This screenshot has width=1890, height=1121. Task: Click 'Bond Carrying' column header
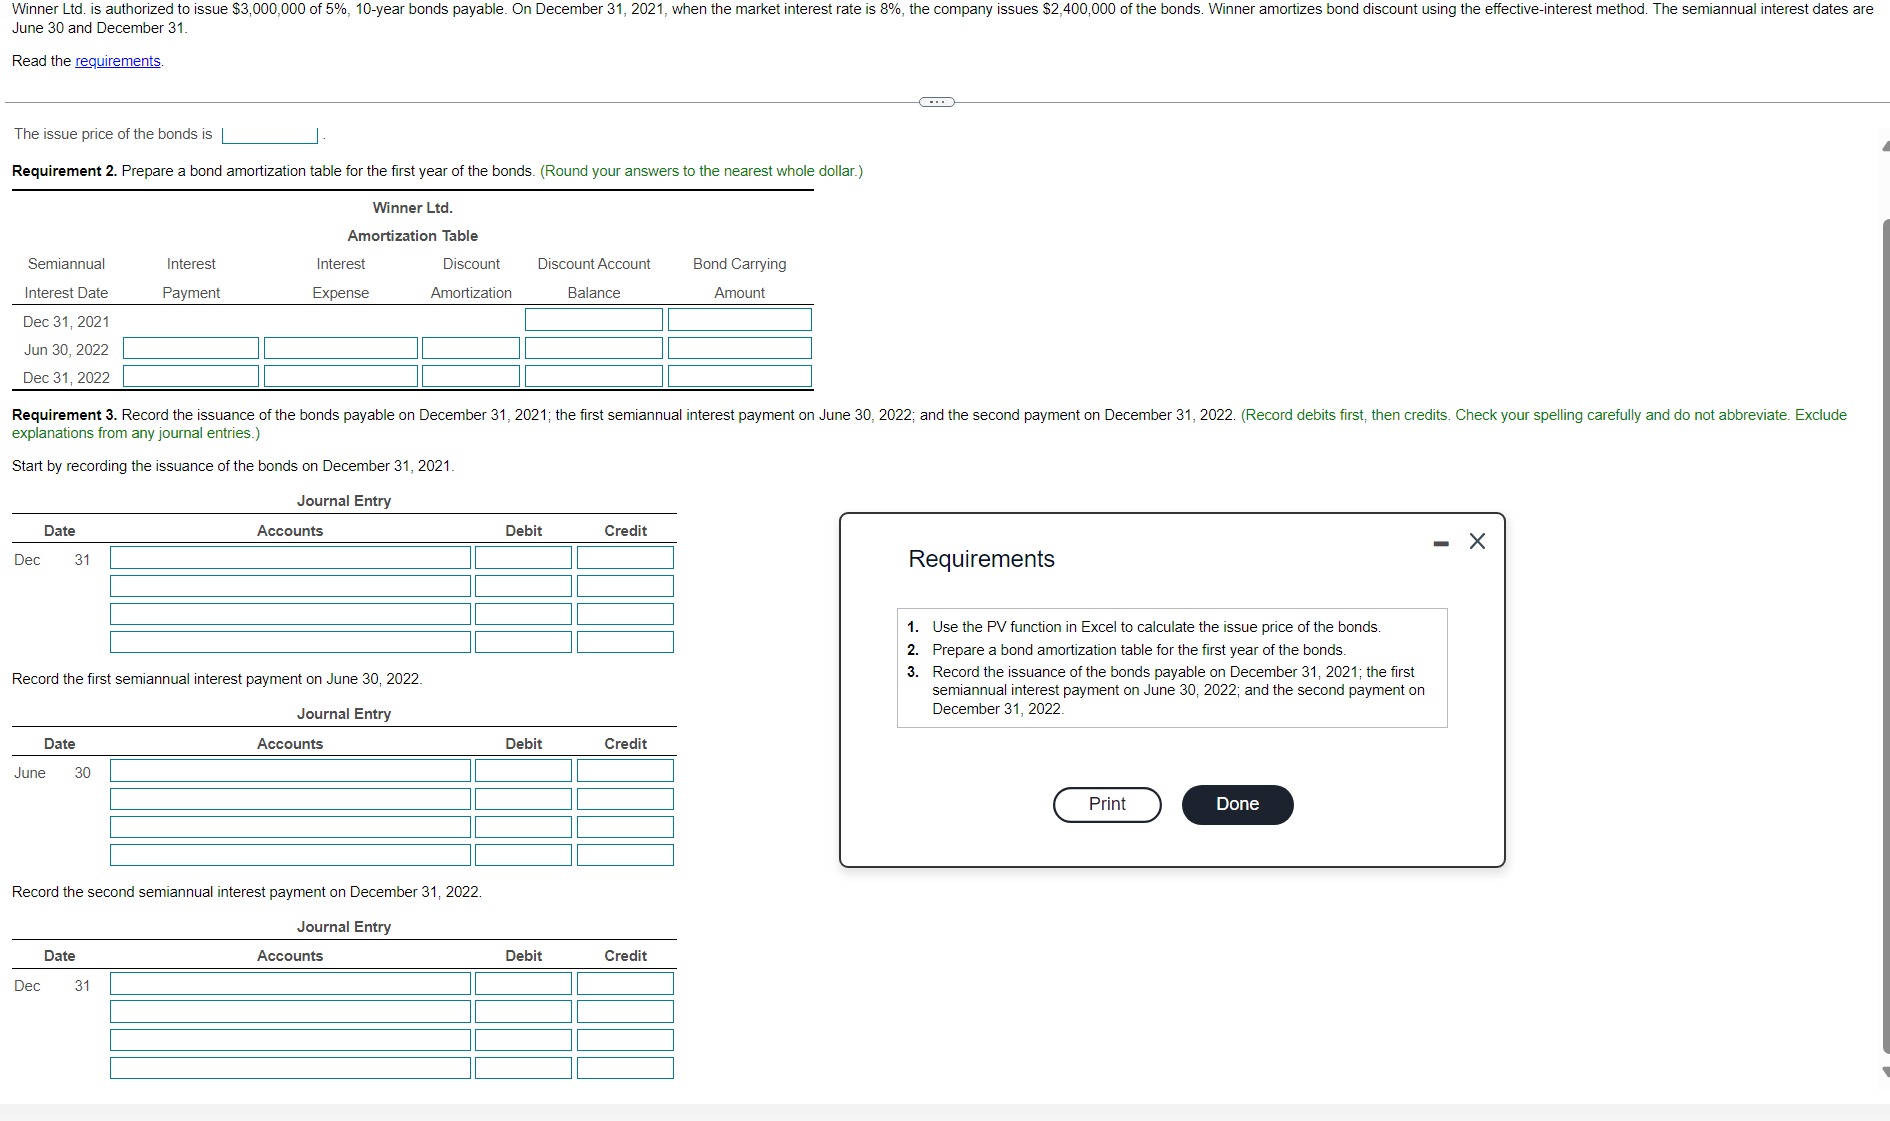tap(740, 264)
